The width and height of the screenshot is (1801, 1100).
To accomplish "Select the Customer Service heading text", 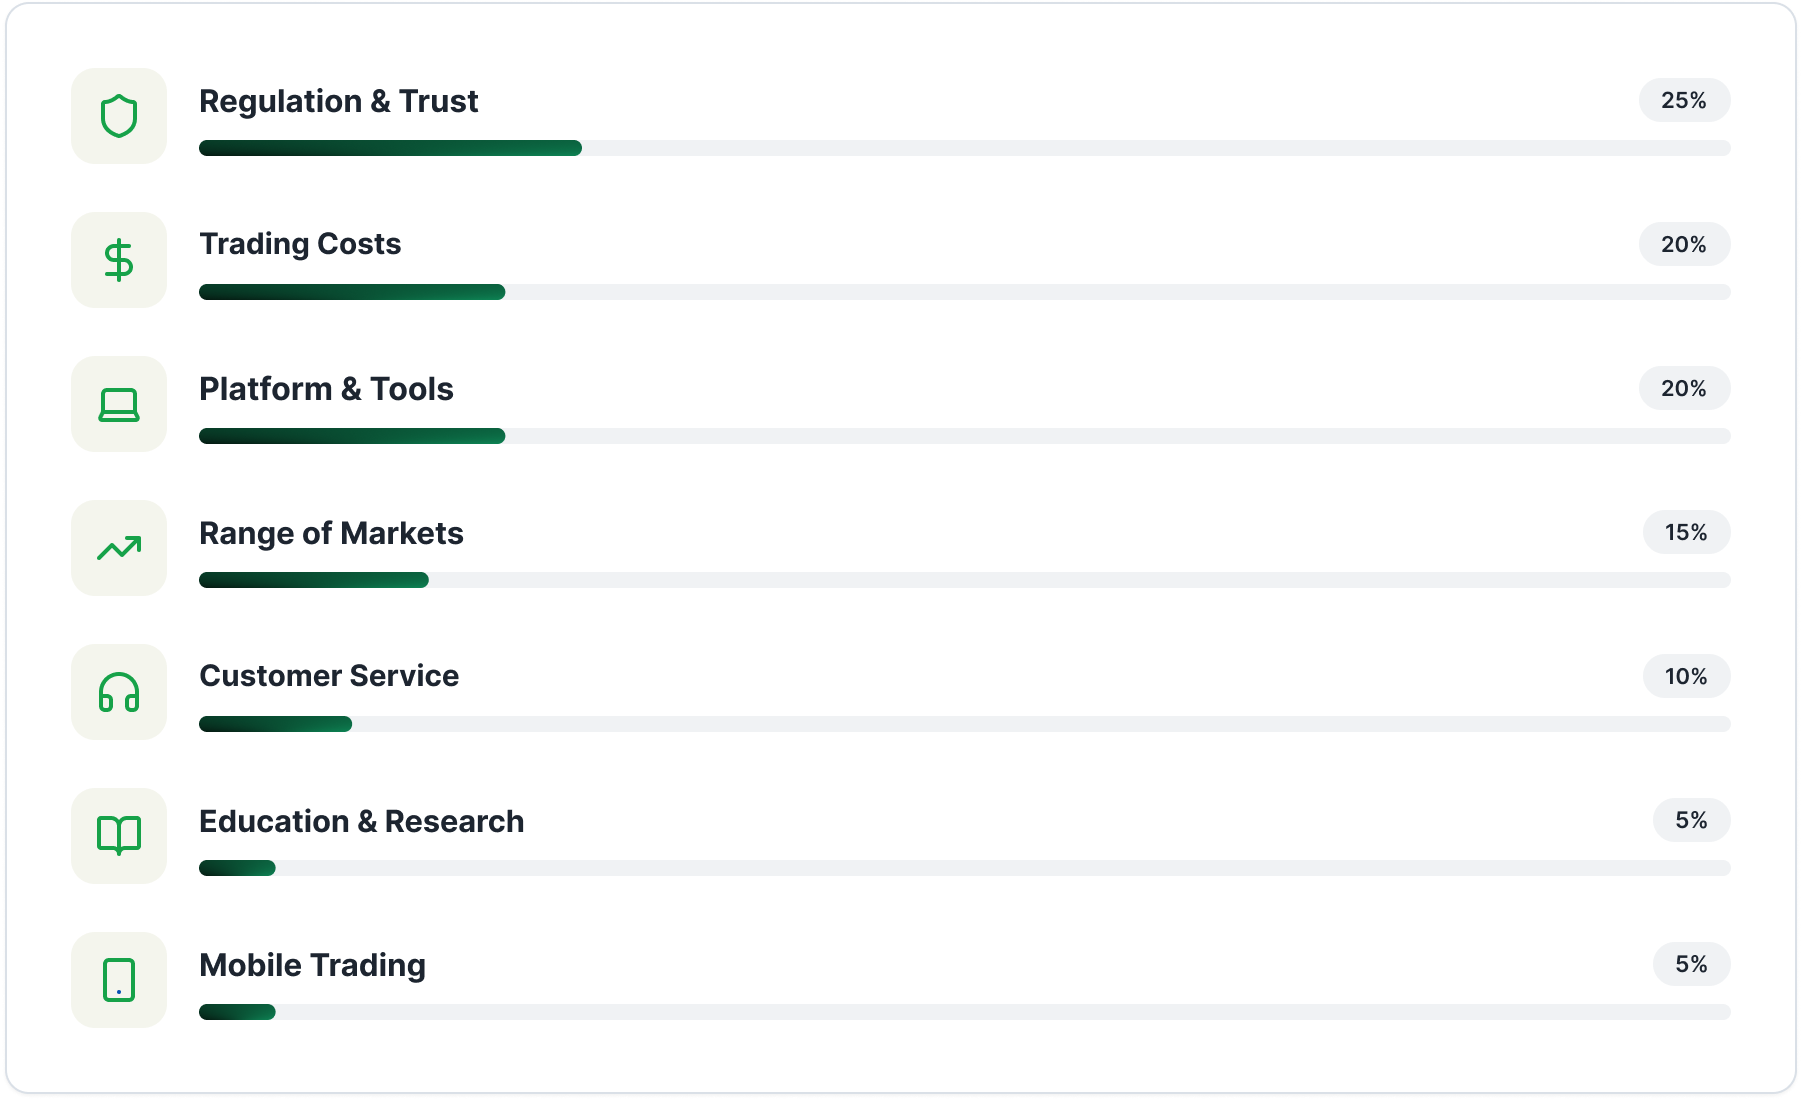I will [x=329, y=676].
